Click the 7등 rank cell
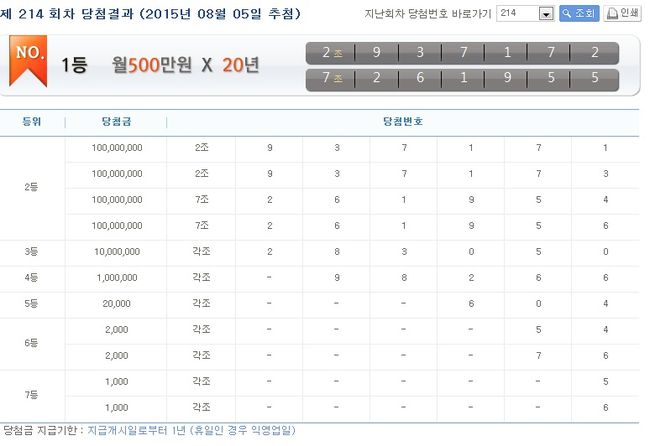 pyautogui.click(x=32, y=394)
